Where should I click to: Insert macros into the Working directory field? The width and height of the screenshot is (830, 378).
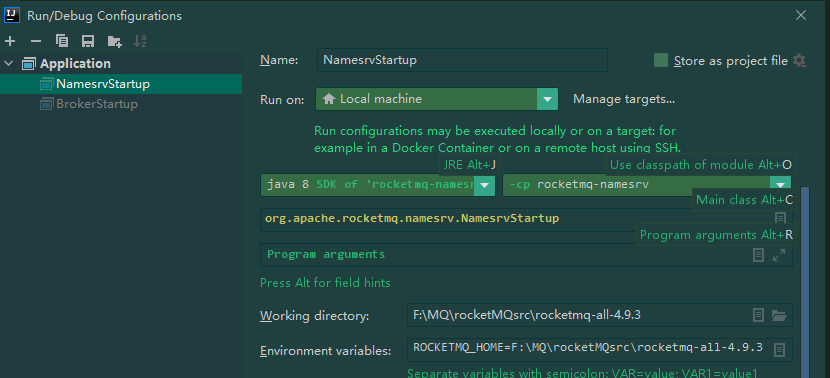[759, 316]
